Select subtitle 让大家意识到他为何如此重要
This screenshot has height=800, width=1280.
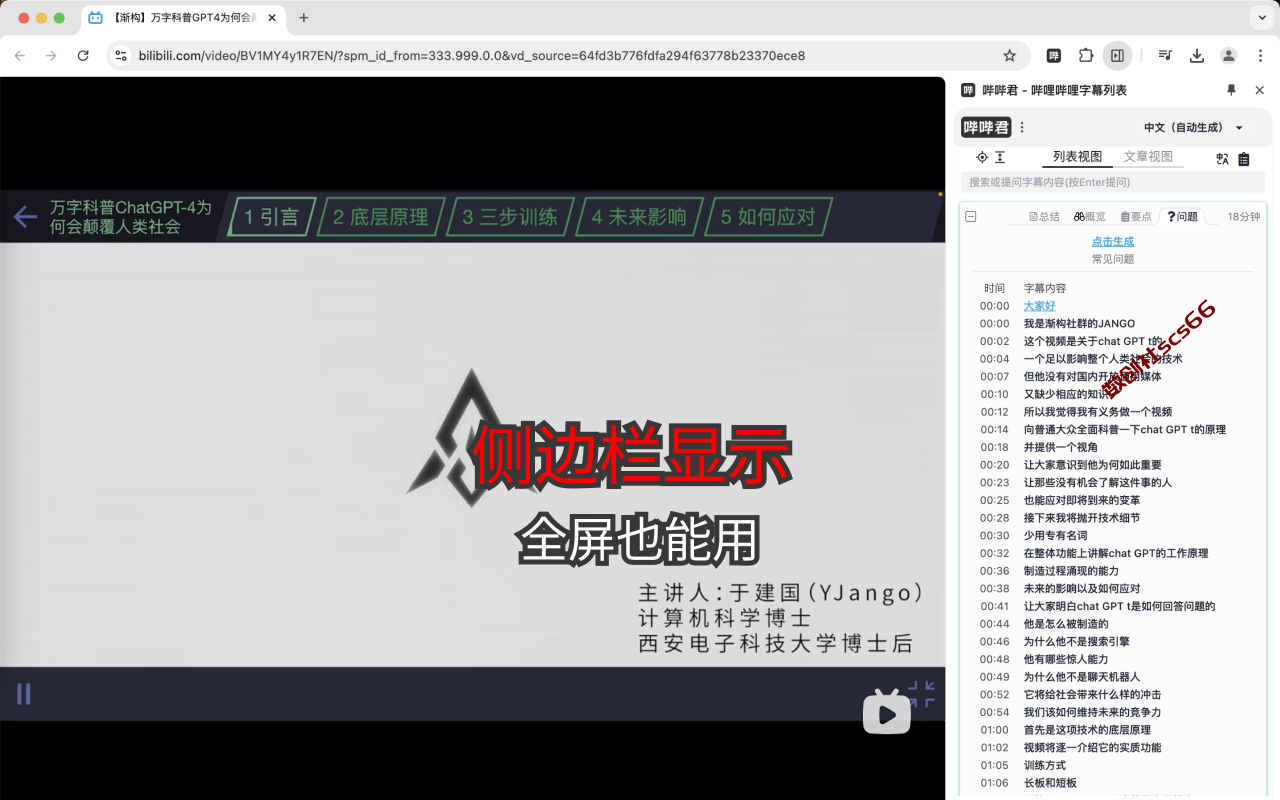click(1092, 464)
